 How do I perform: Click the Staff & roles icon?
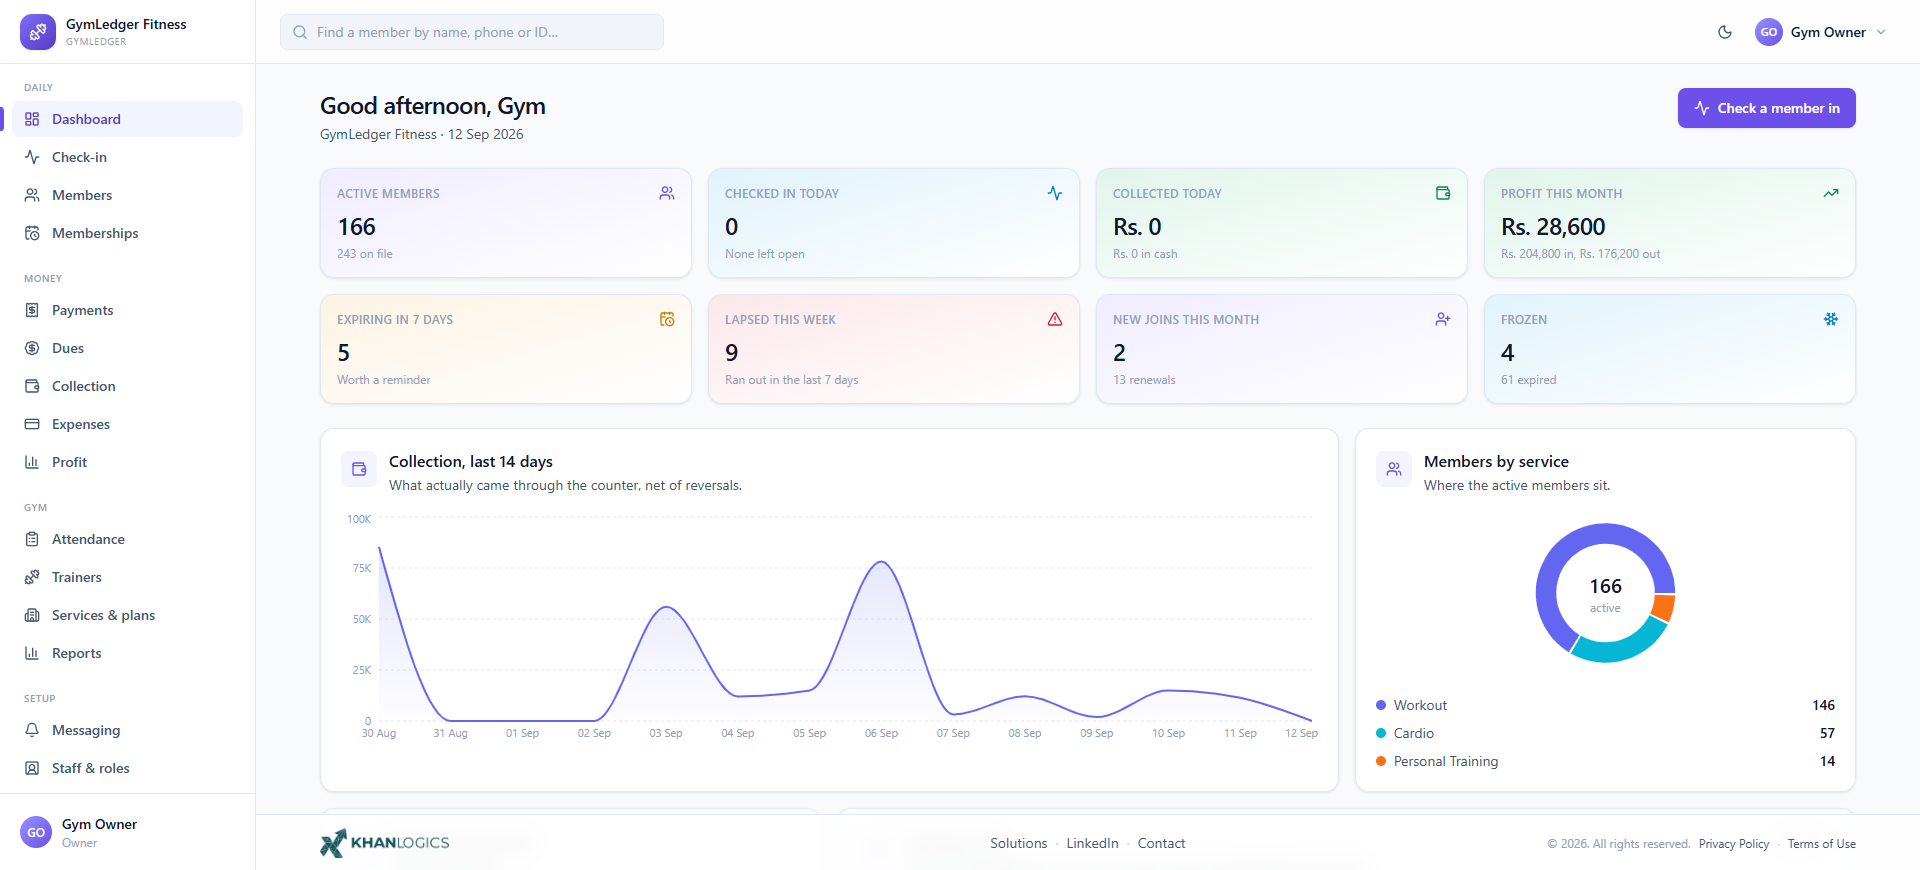point(32,768)
